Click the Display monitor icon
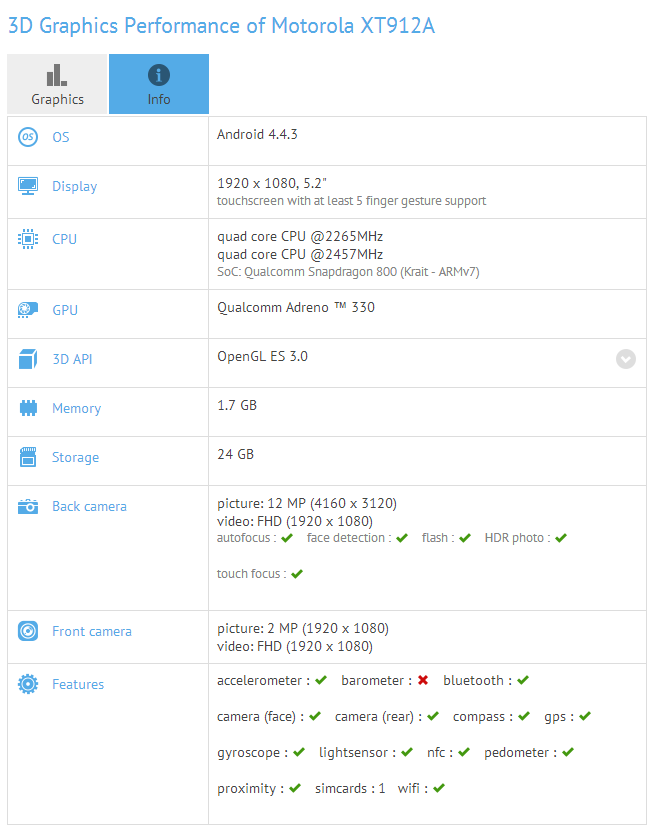Screen dimensions: 649x826 (28, 186)
